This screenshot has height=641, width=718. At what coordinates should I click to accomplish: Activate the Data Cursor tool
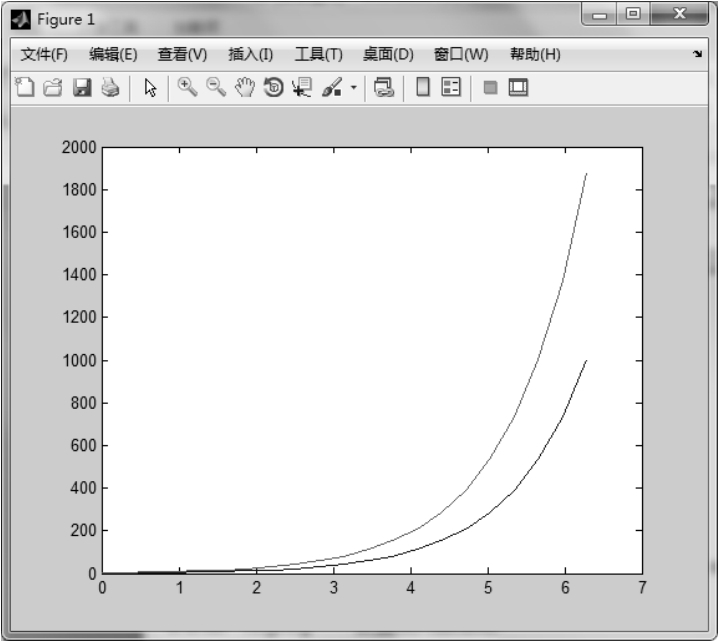301,88
